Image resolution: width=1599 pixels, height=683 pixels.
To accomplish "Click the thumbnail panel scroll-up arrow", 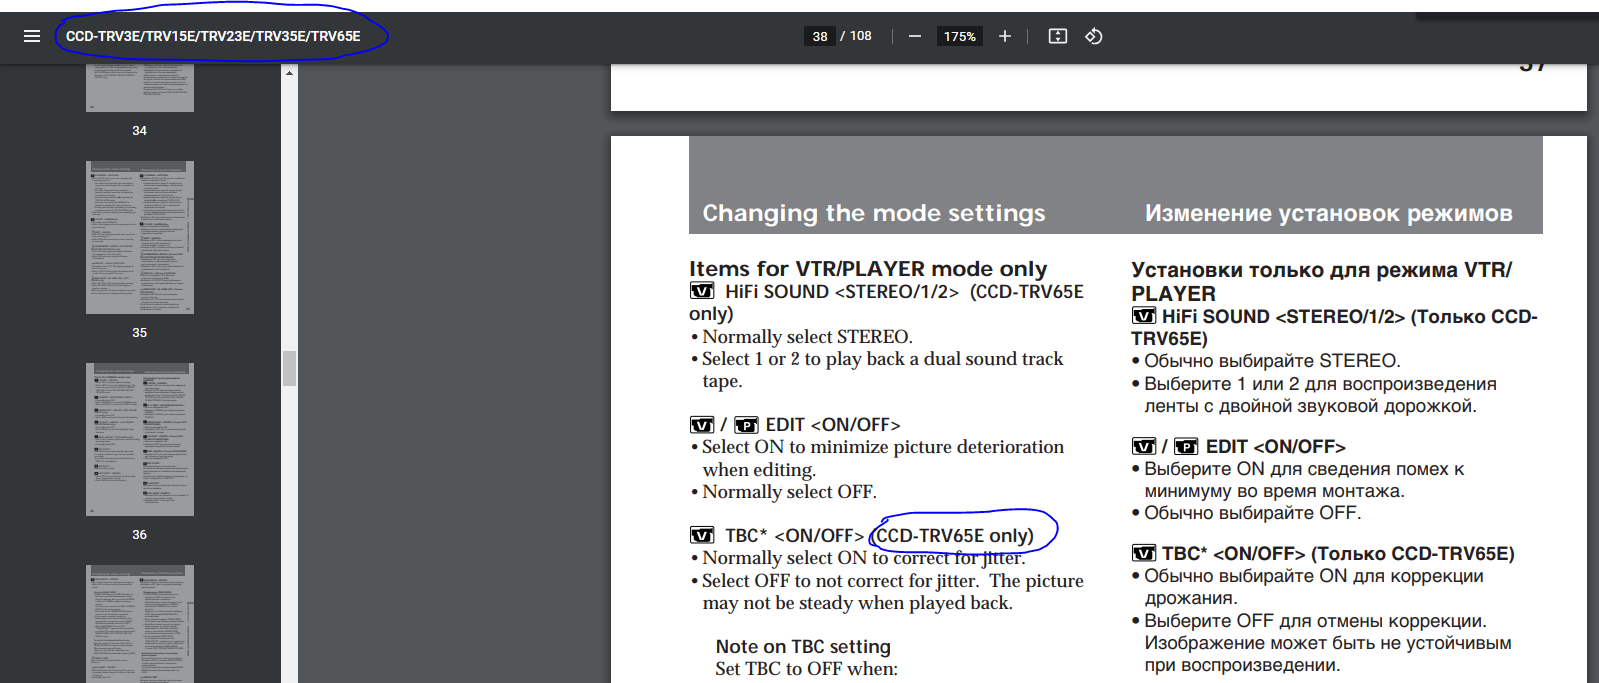I will click(x=289, y=73).
